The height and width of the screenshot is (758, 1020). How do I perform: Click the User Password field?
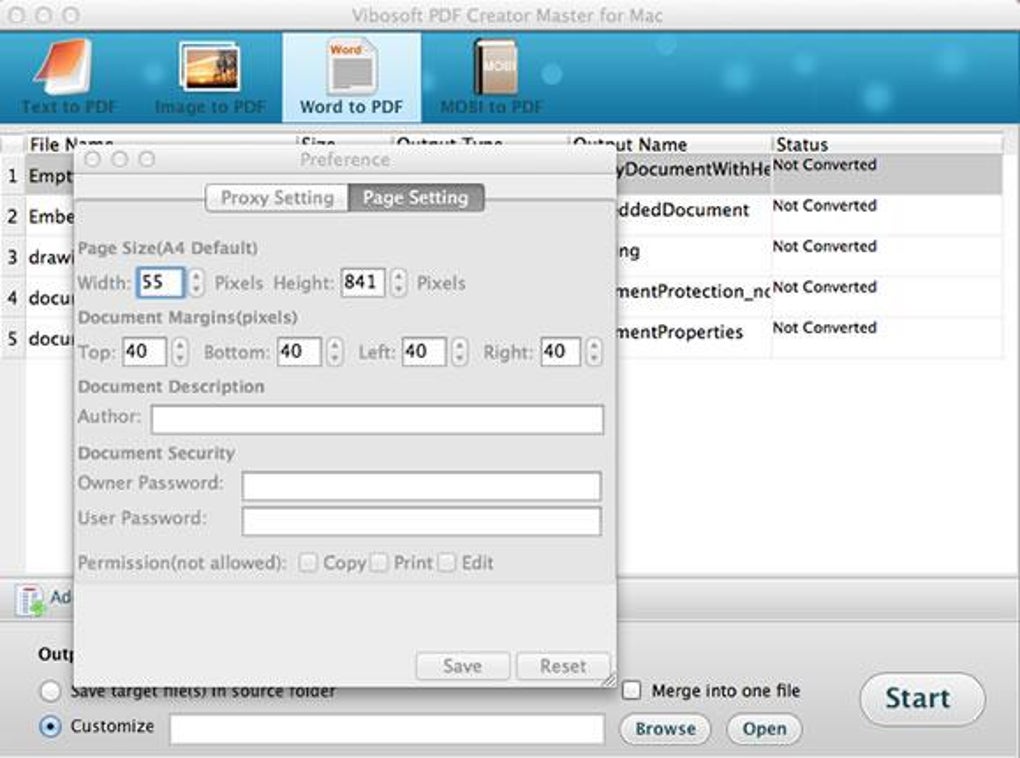click(x=422, y=521)
